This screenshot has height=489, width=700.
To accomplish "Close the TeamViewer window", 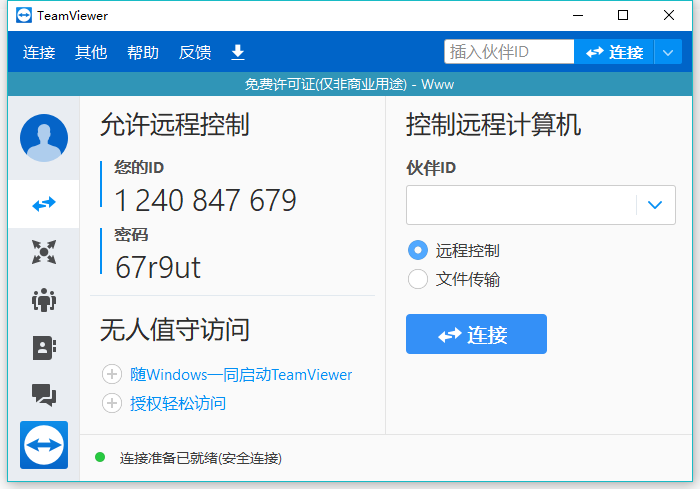I will click(x=669, y=15).
